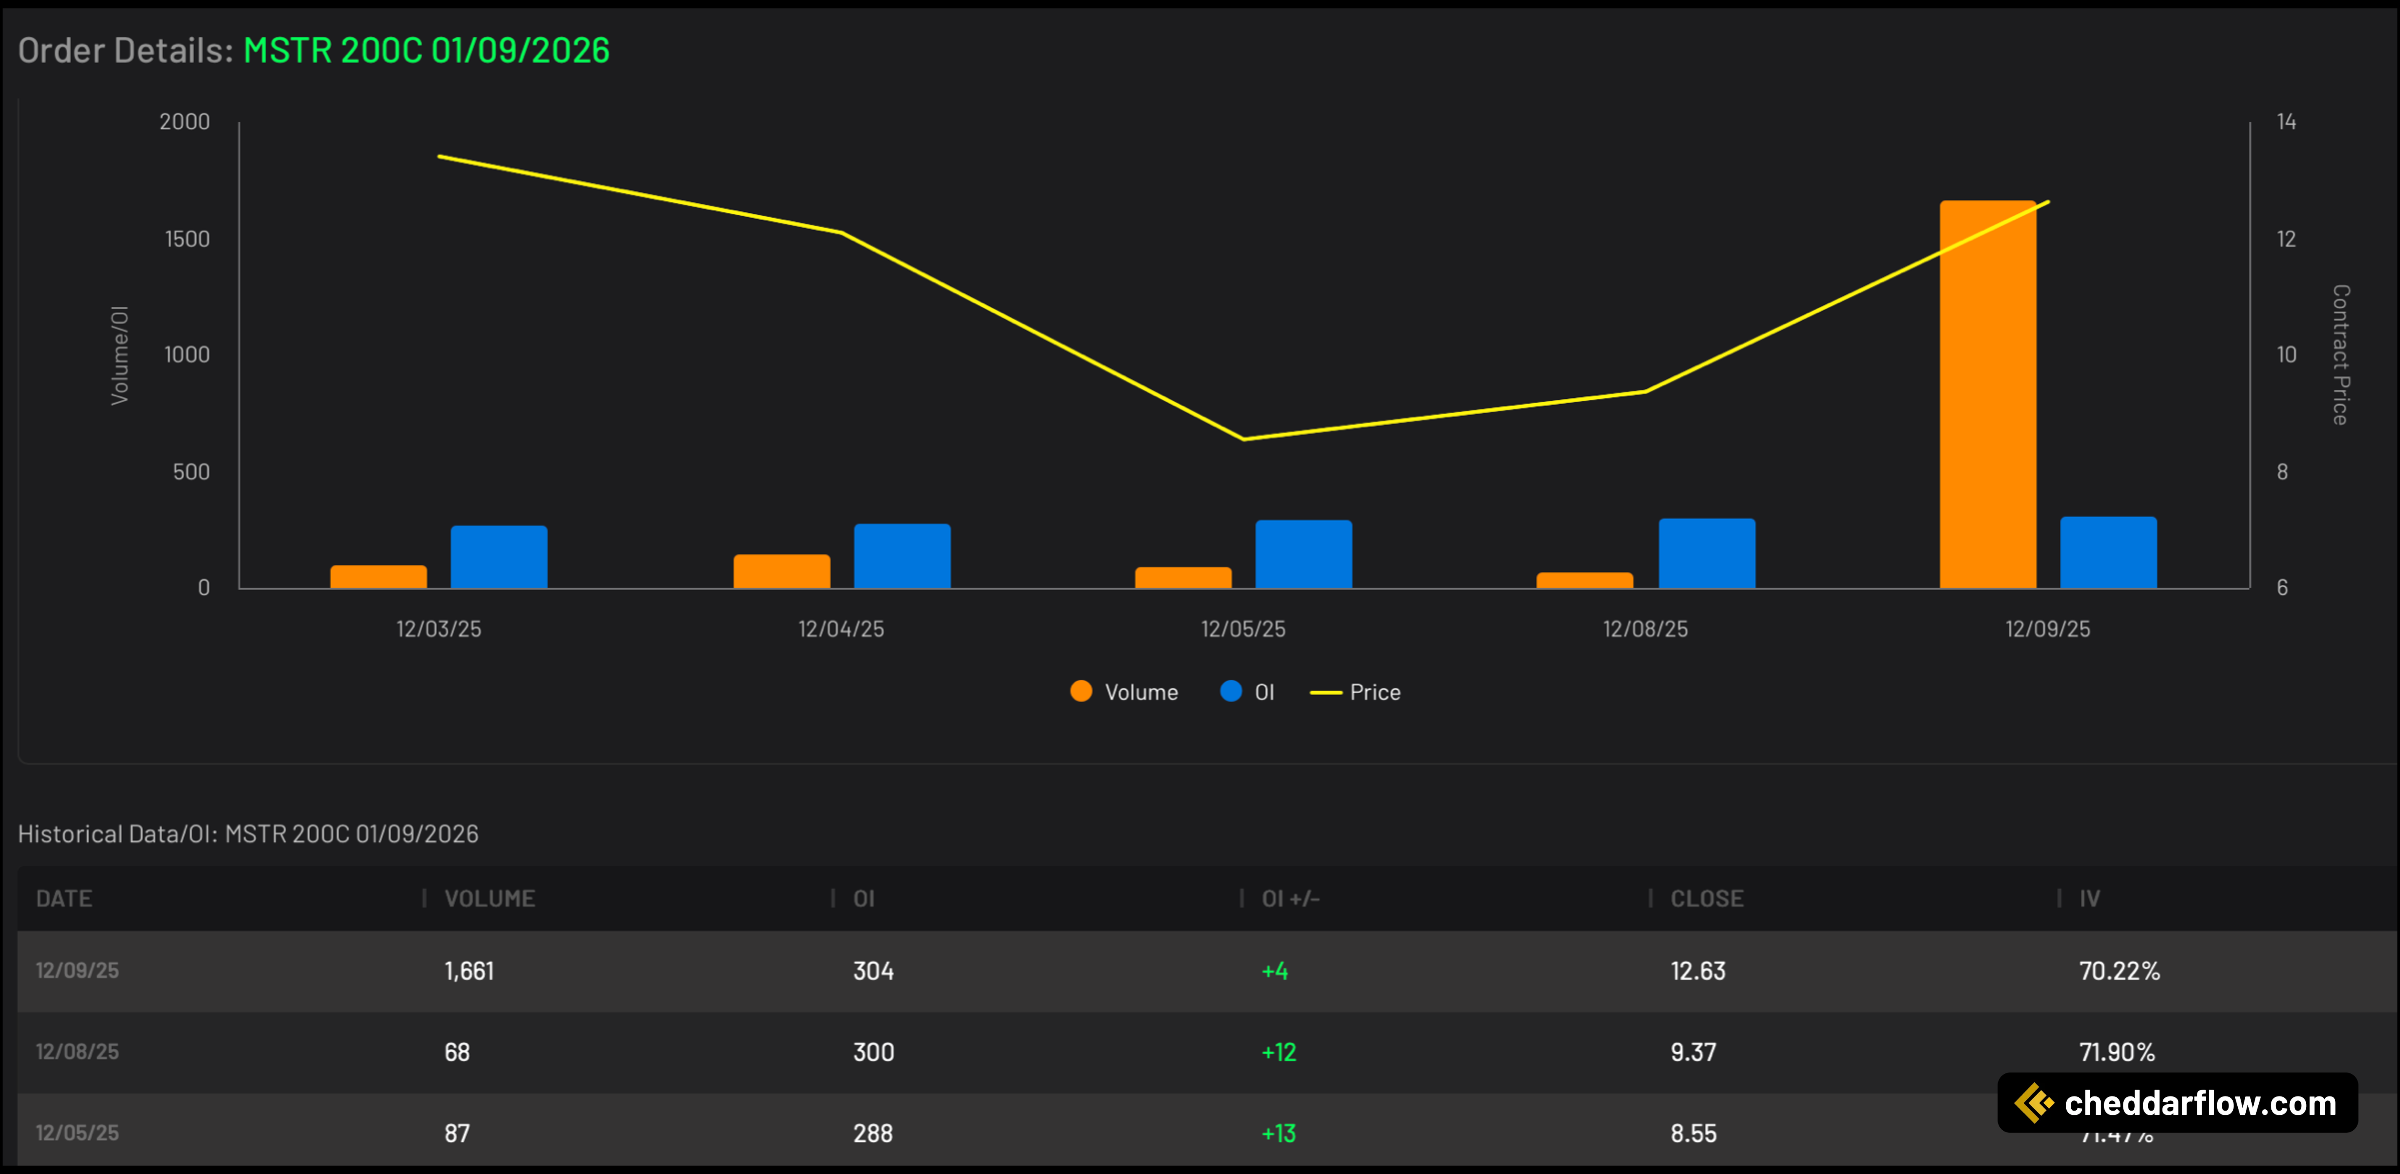Click the IV value 71.90%

(2117, 1051)
